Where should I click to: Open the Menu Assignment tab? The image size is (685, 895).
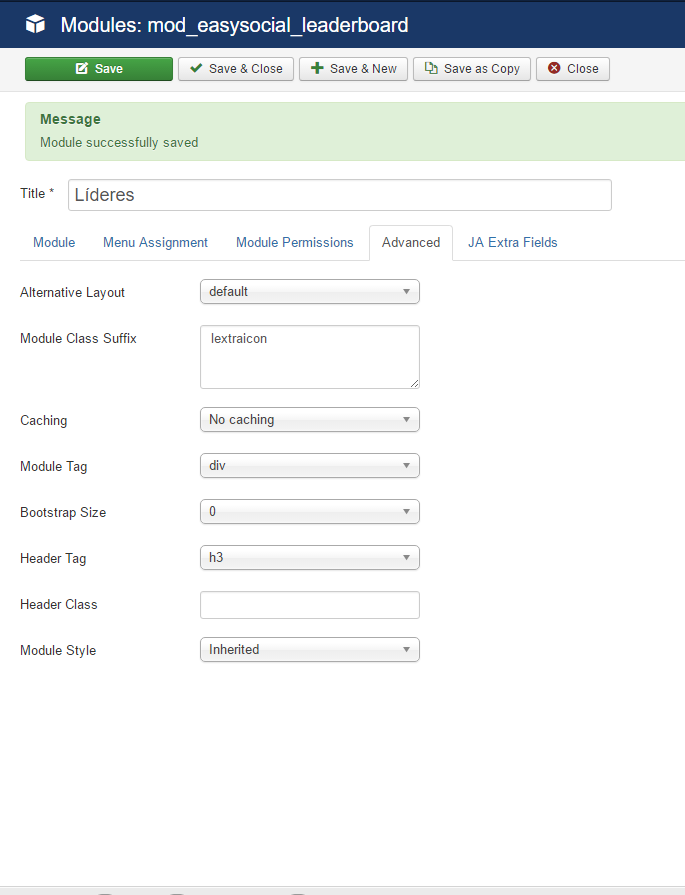point(155,243)
